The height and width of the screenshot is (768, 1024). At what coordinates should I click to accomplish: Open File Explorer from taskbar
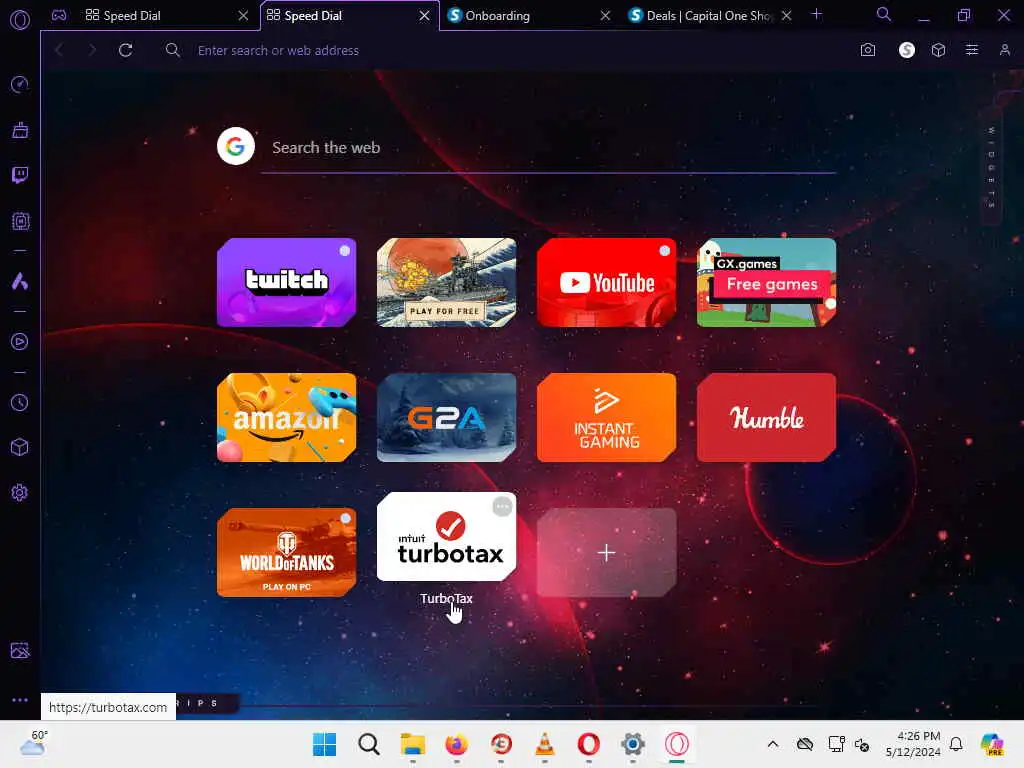pyautogui.click(x=413, y=744)
